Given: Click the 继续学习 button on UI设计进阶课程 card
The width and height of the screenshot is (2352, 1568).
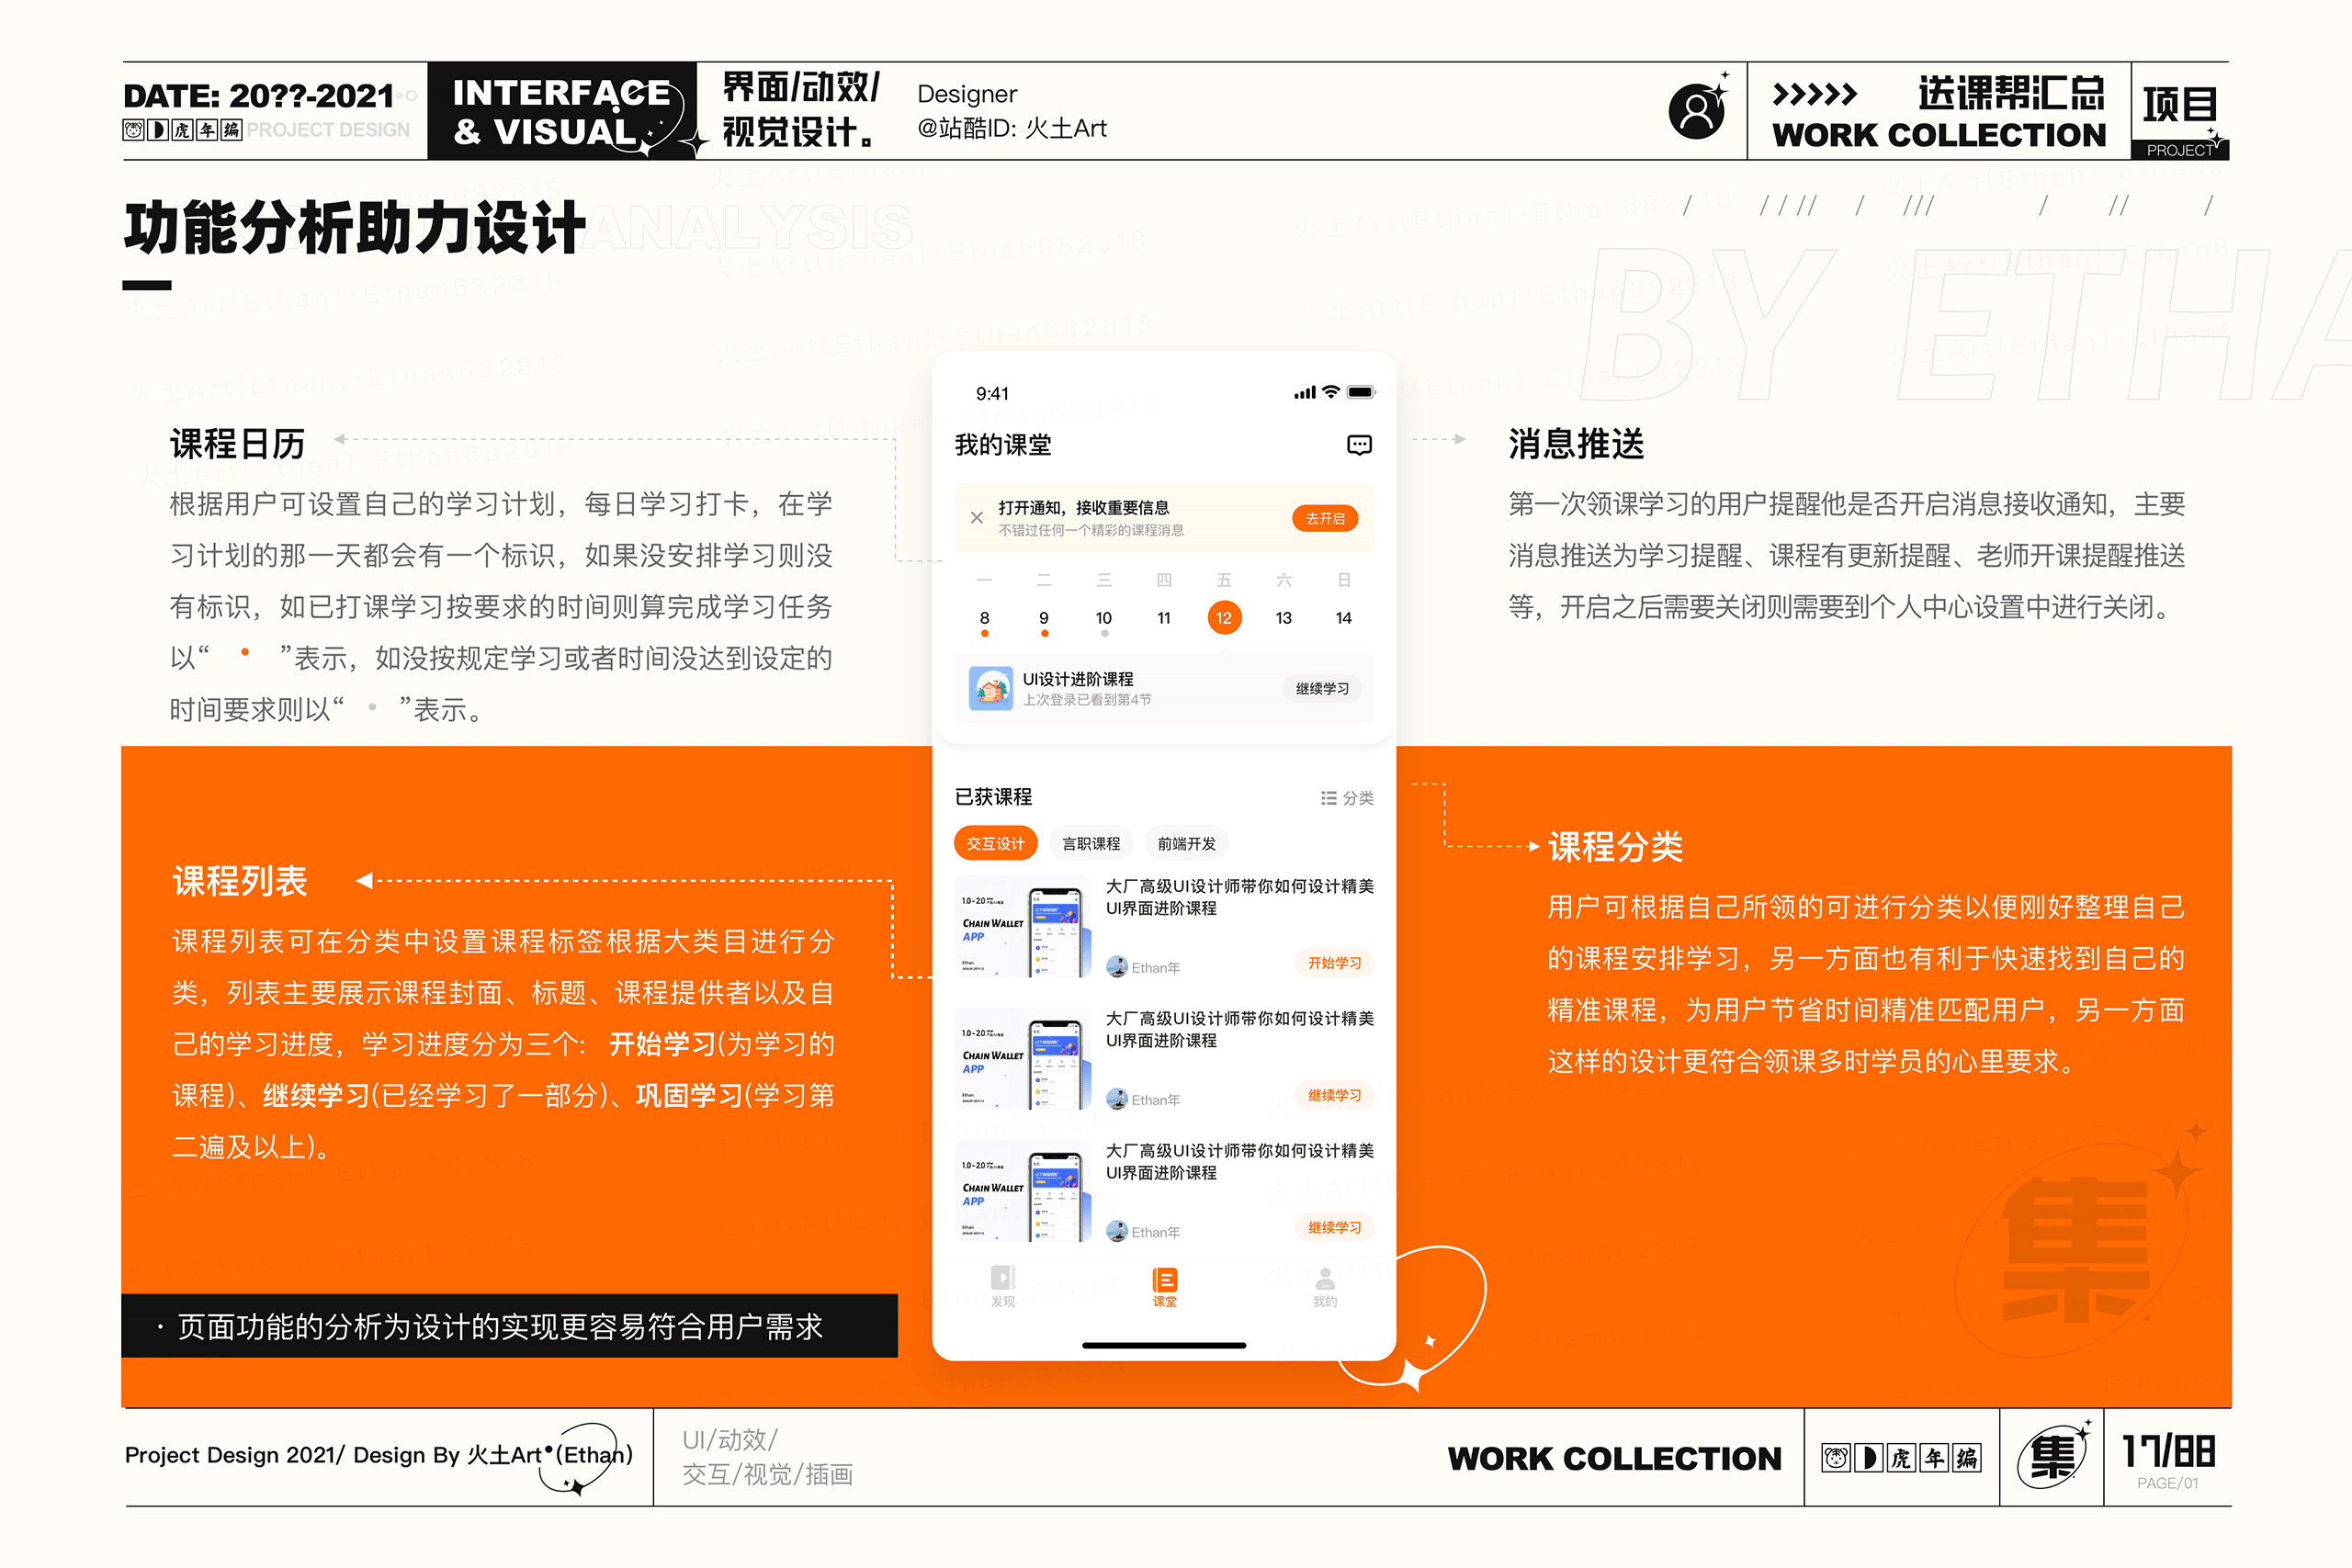Looking at the screenshot, I should tap(1322, 688).
